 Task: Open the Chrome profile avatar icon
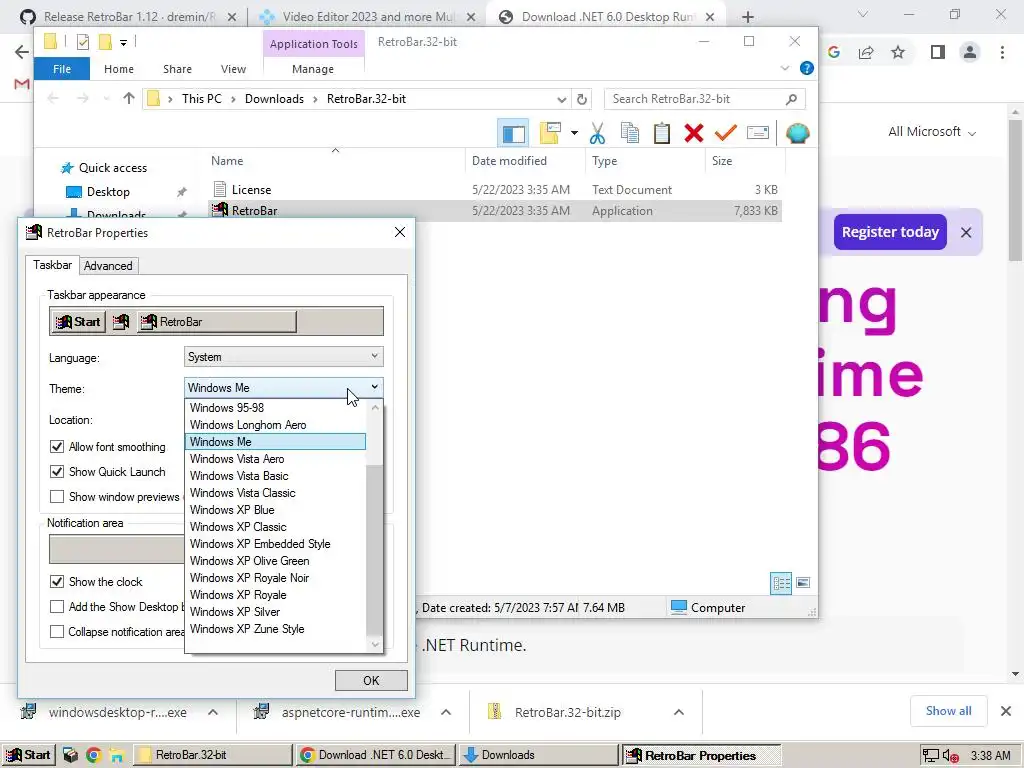pyautogui.click(x=970, y=52)
